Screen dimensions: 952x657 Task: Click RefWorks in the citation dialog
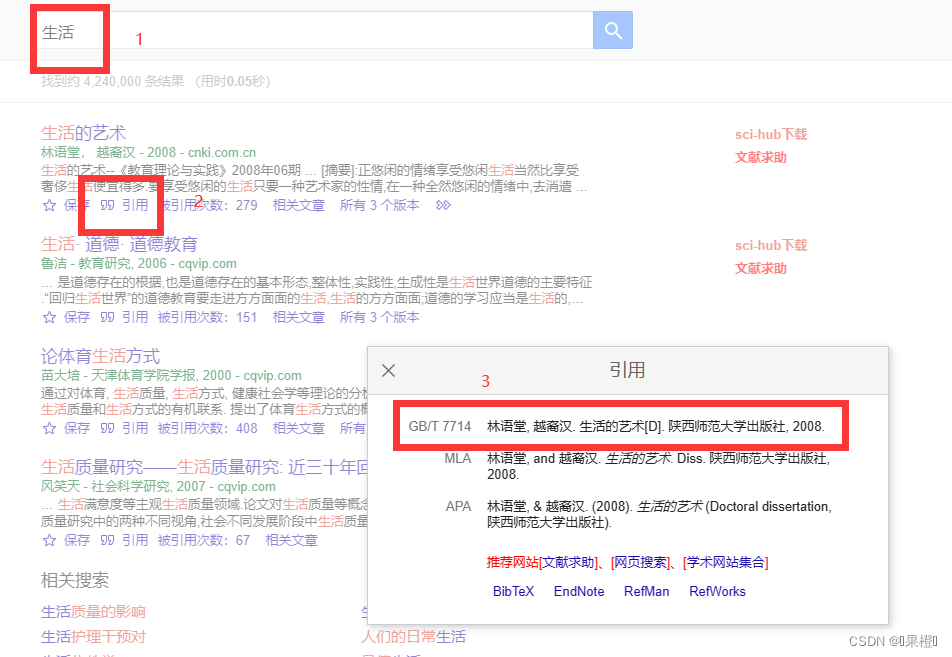pos(717,591)
